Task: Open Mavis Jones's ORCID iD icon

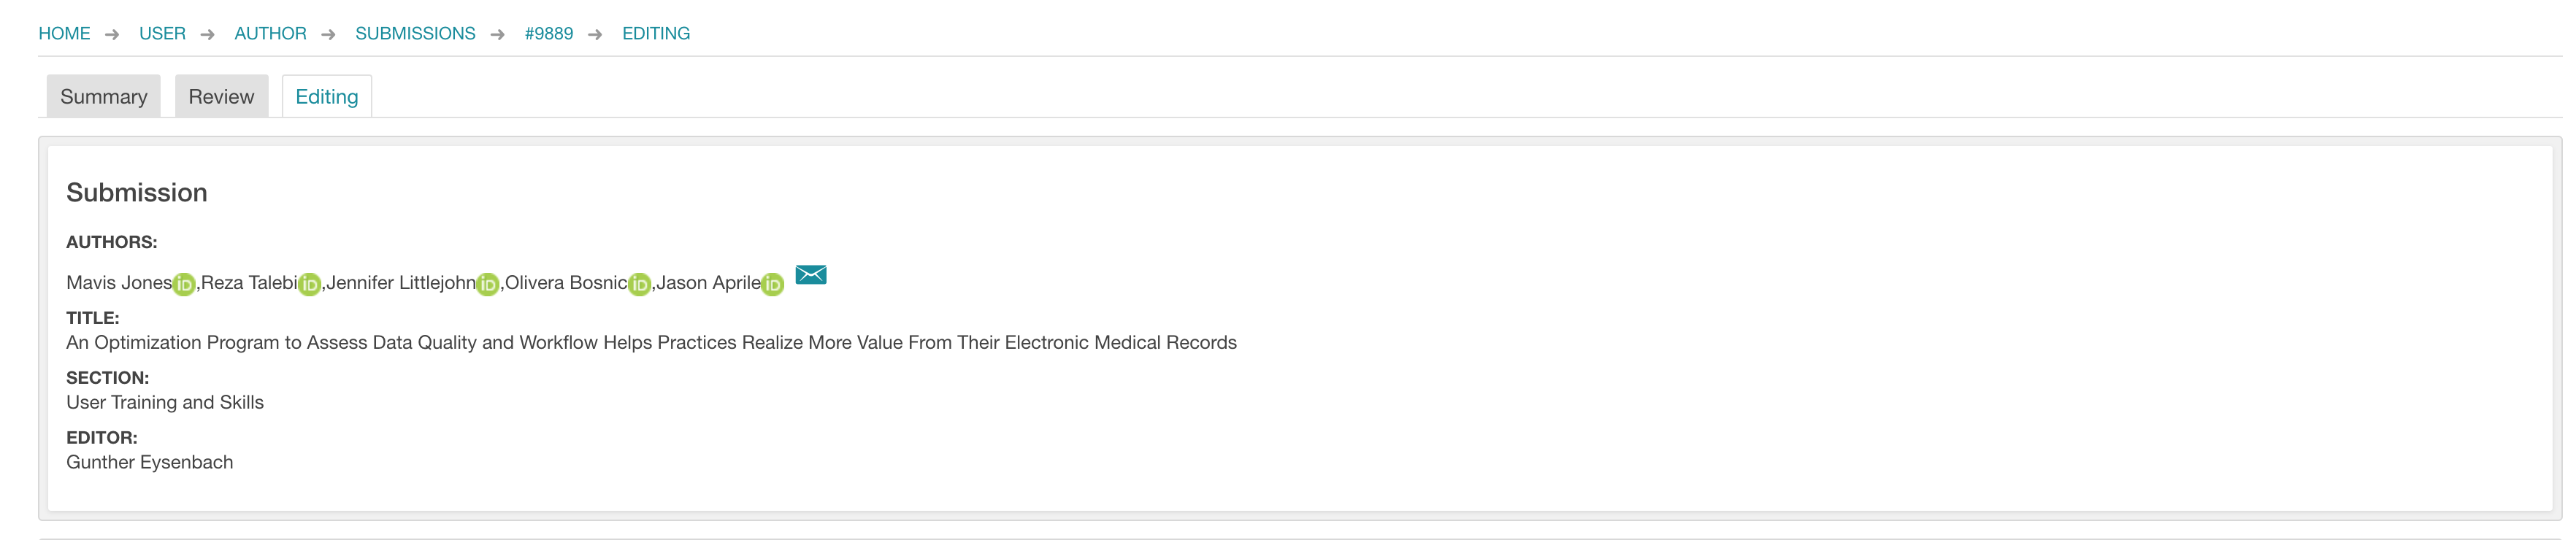Action: pos(184,285)
